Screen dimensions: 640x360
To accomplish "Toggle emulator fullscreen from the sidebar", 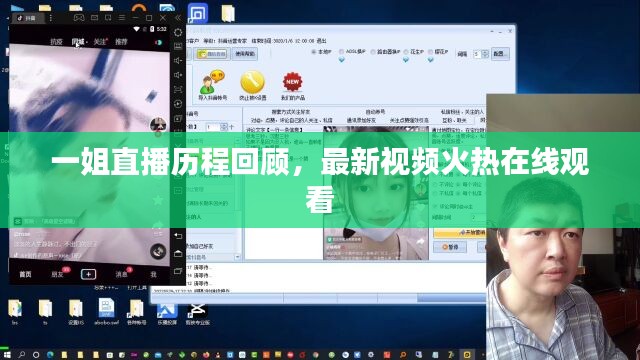I will [x=178, y=89].
